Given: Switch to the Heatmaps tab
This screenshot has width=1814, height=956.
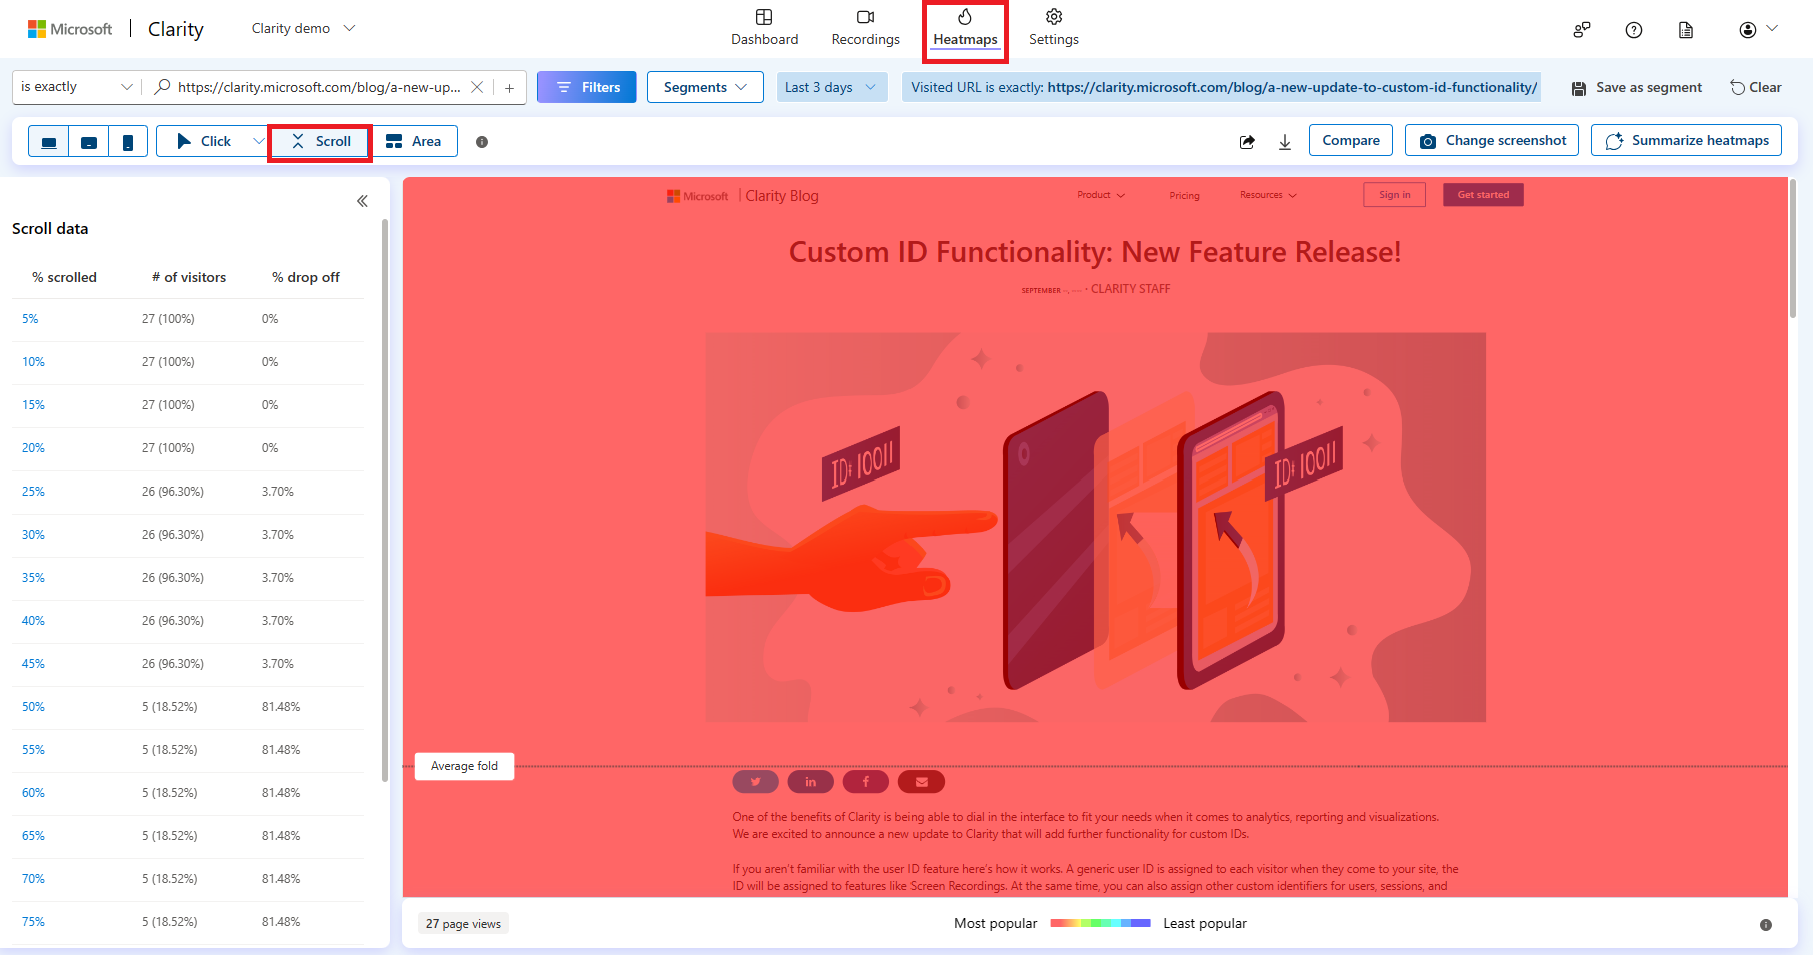Looking at the screenshot, I should click(965, 28).
